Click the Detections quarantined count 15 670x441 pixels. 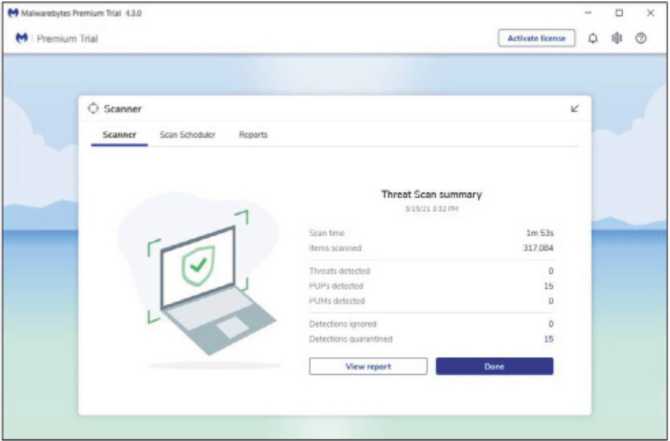coord(549,339)
